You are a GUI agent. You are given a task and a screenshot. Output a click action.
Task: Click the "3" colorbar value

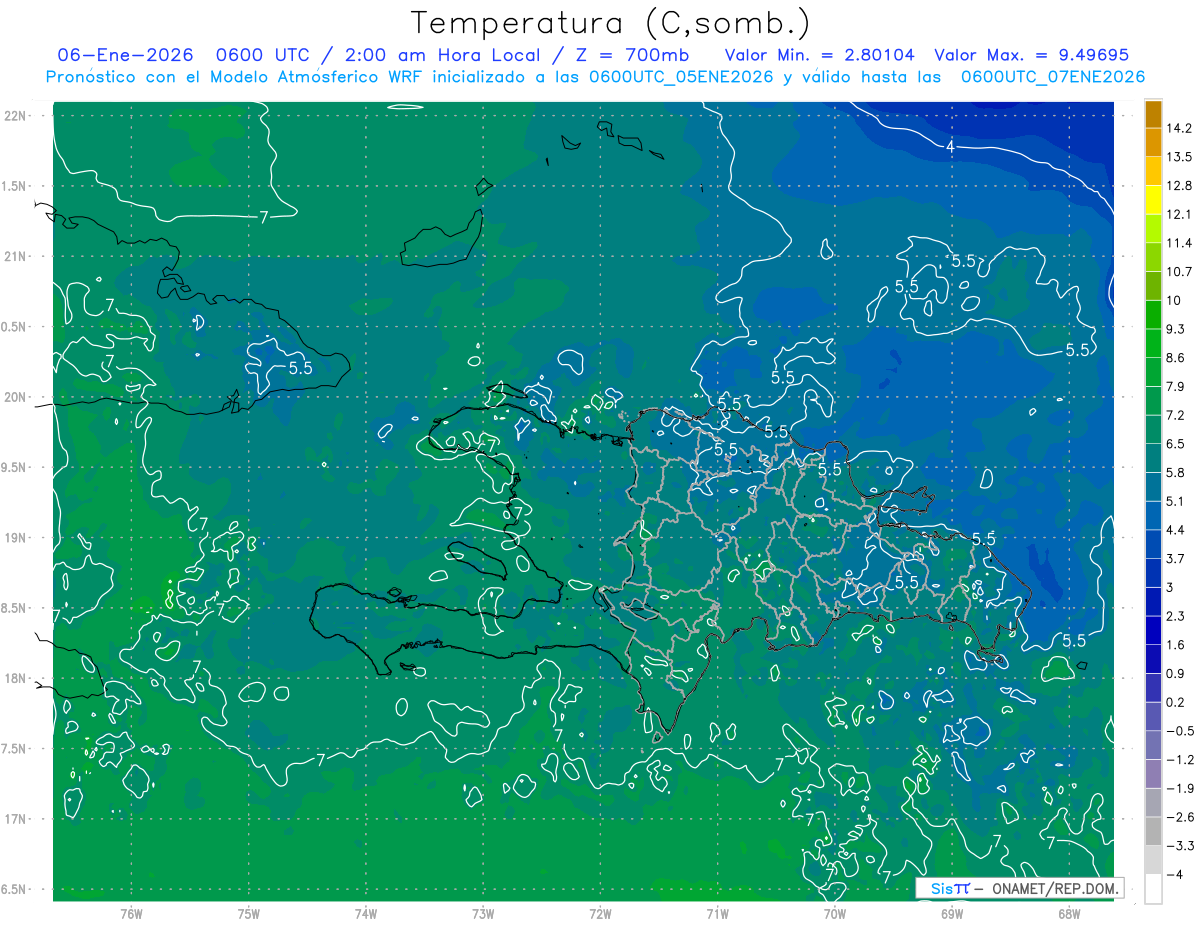[x=1170, y=587]
